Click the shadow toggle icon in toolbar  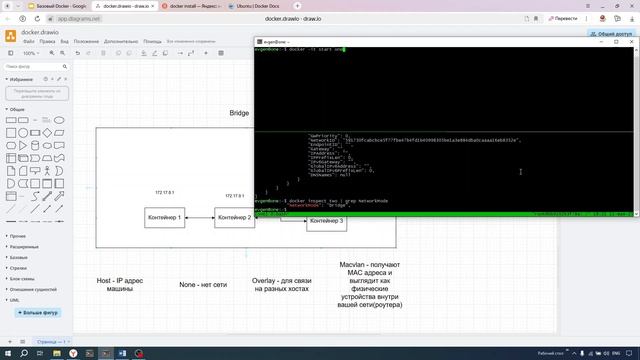pyautogui.click(x=165, y=53)
